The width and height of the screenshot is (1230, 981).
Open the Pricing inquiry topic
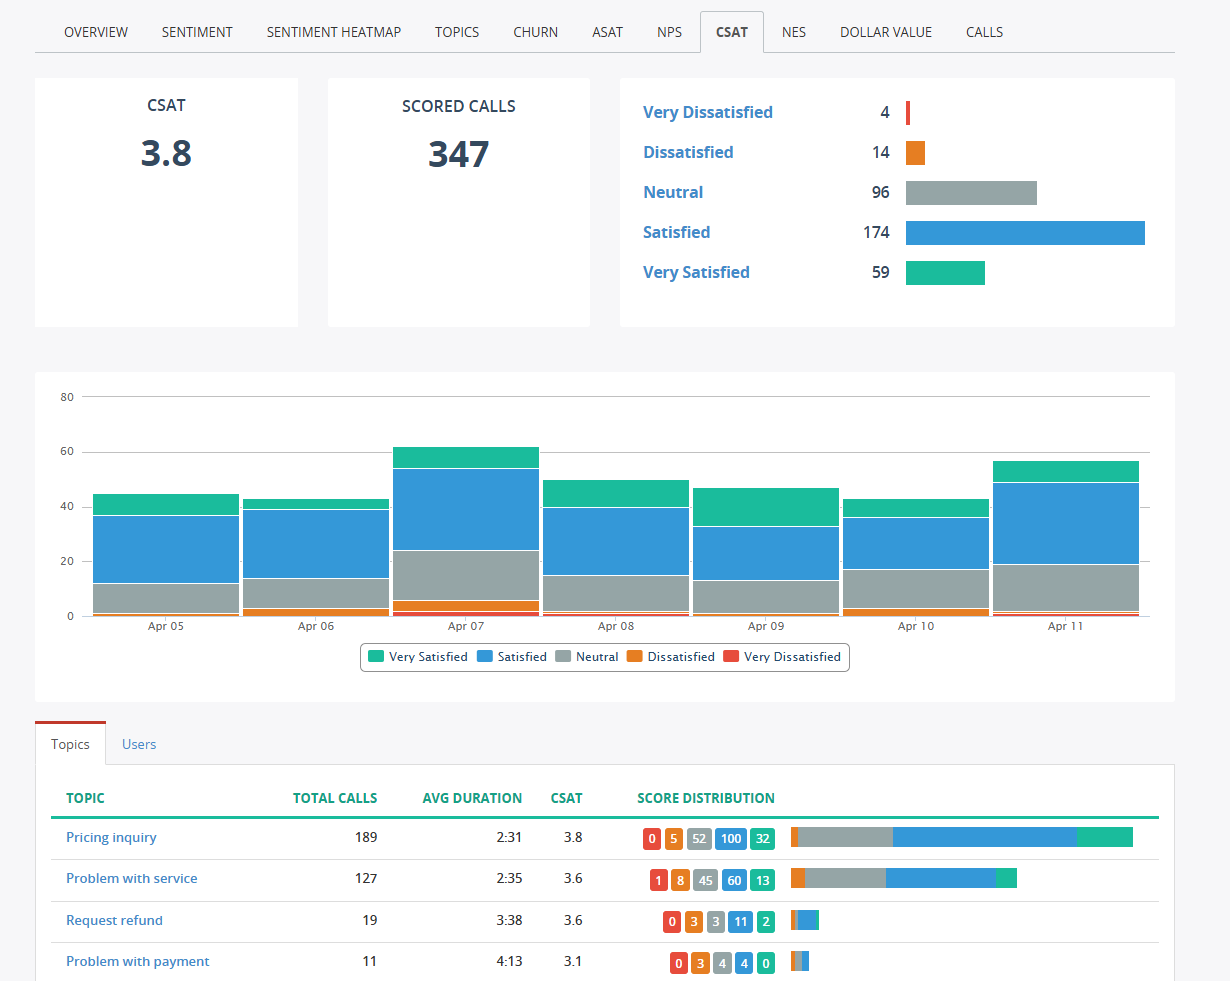(111, 837)
